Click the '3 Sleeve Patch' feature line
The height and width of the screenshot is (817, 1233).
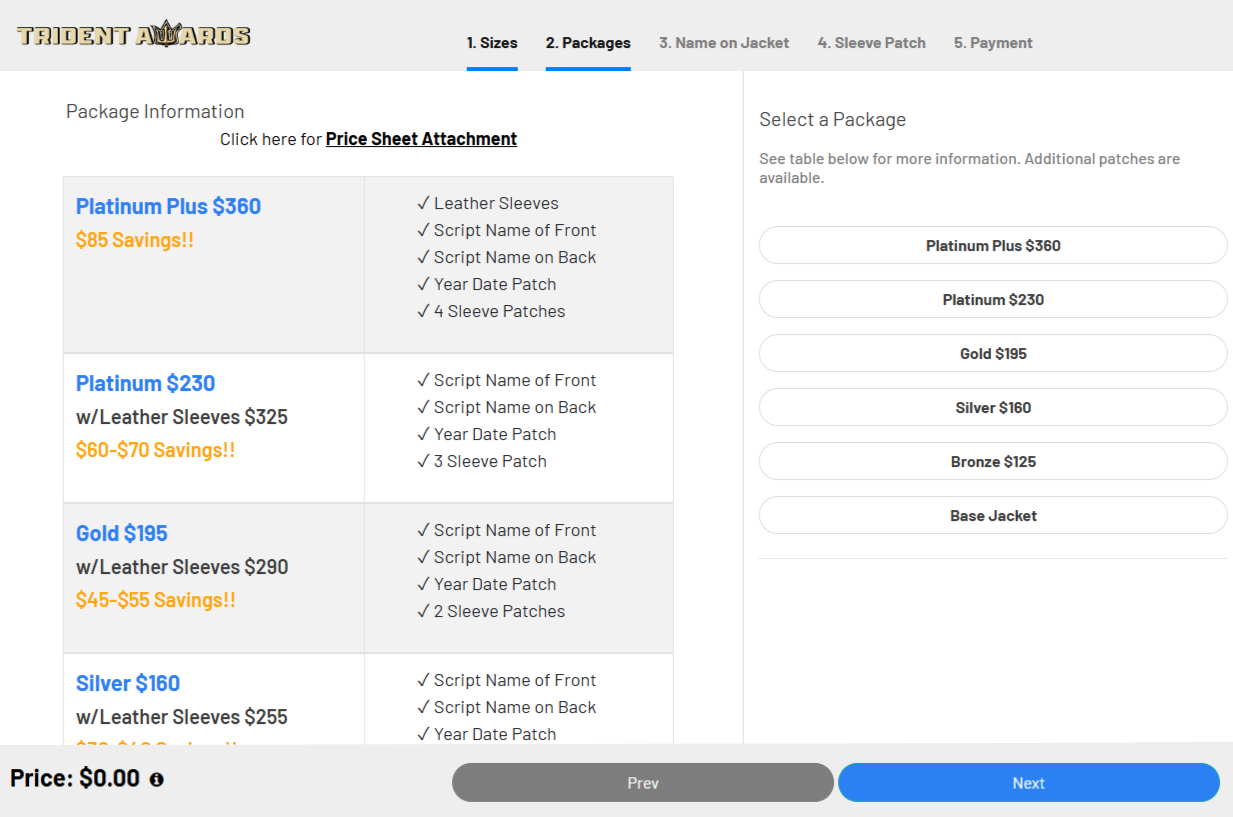pyautogui.click(x=482, y=461)
